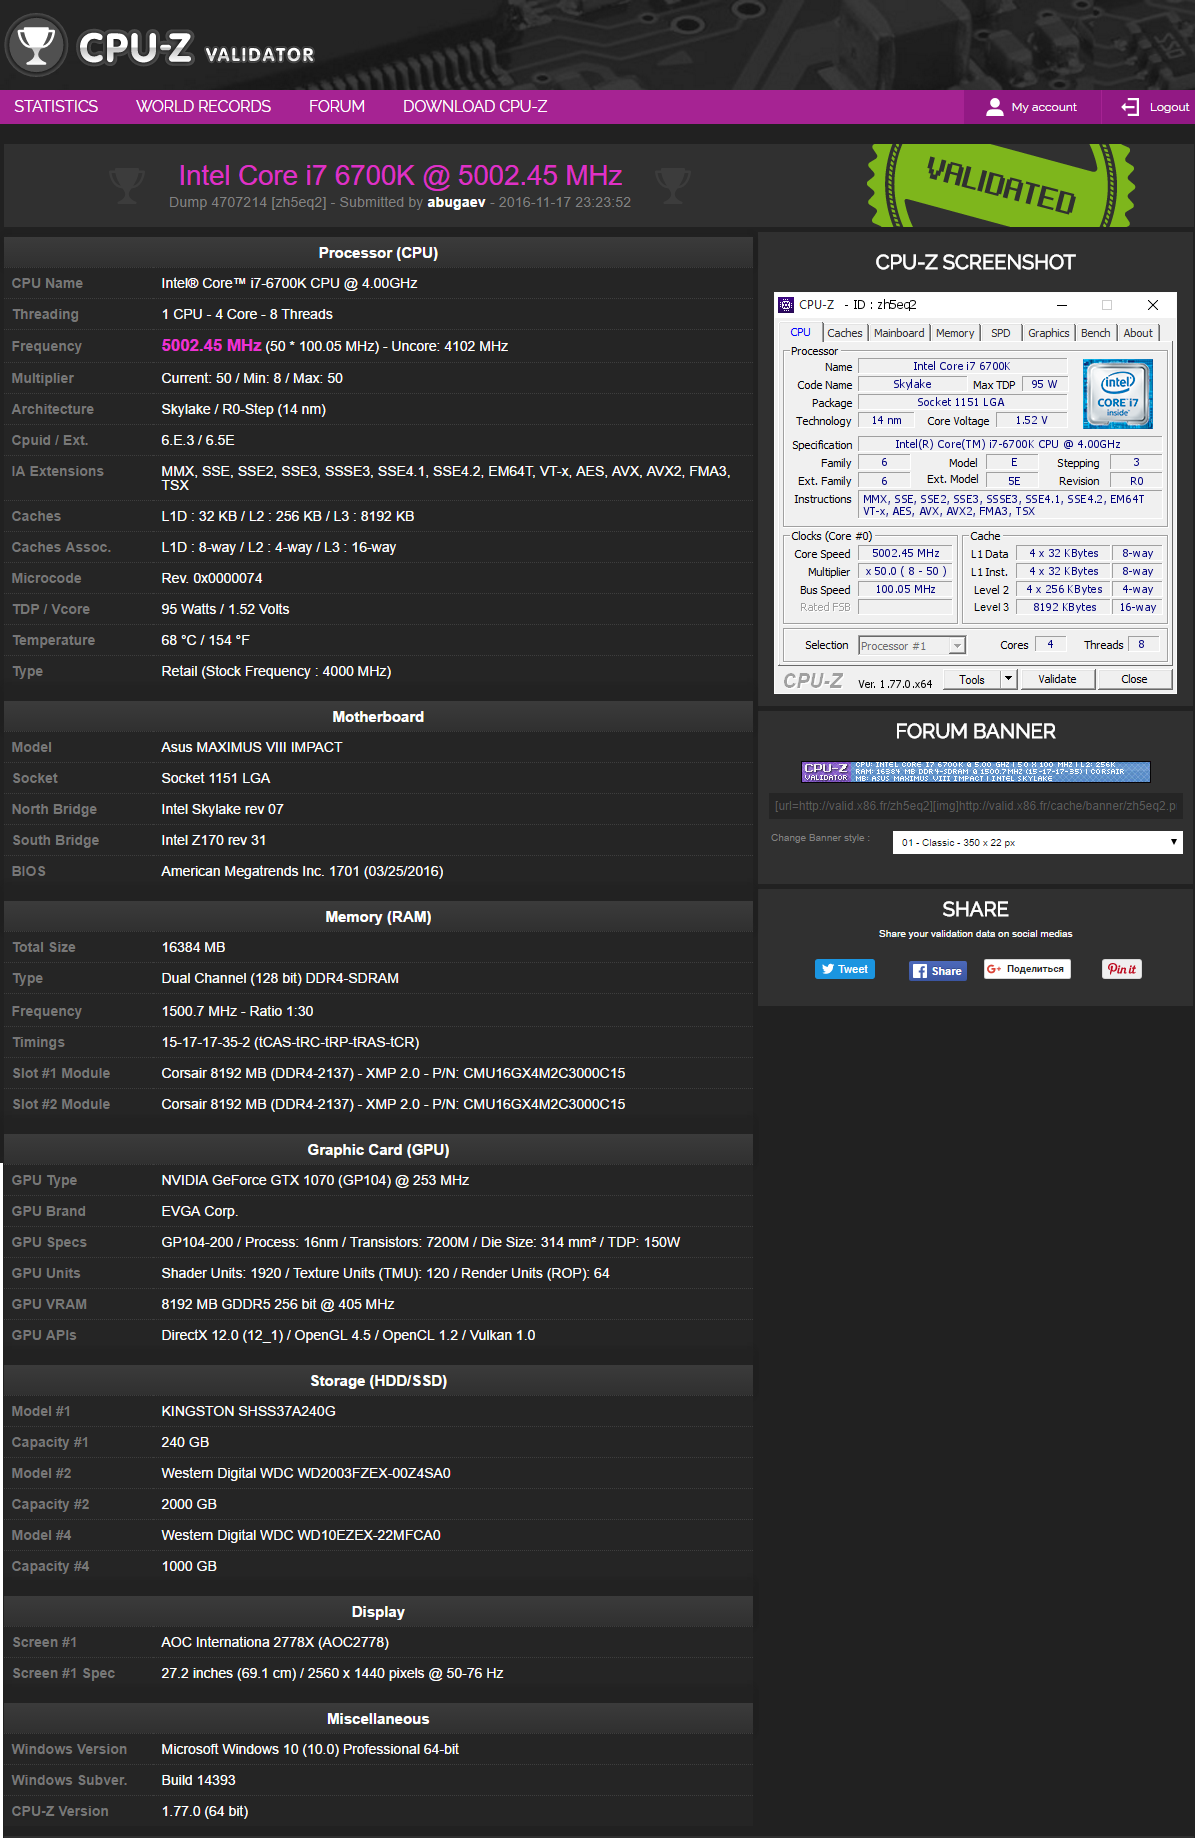Click the Intel Core i7 badge in screenshot
The height and width of the screenshot is (1839, 1195).
[1118, 394]
